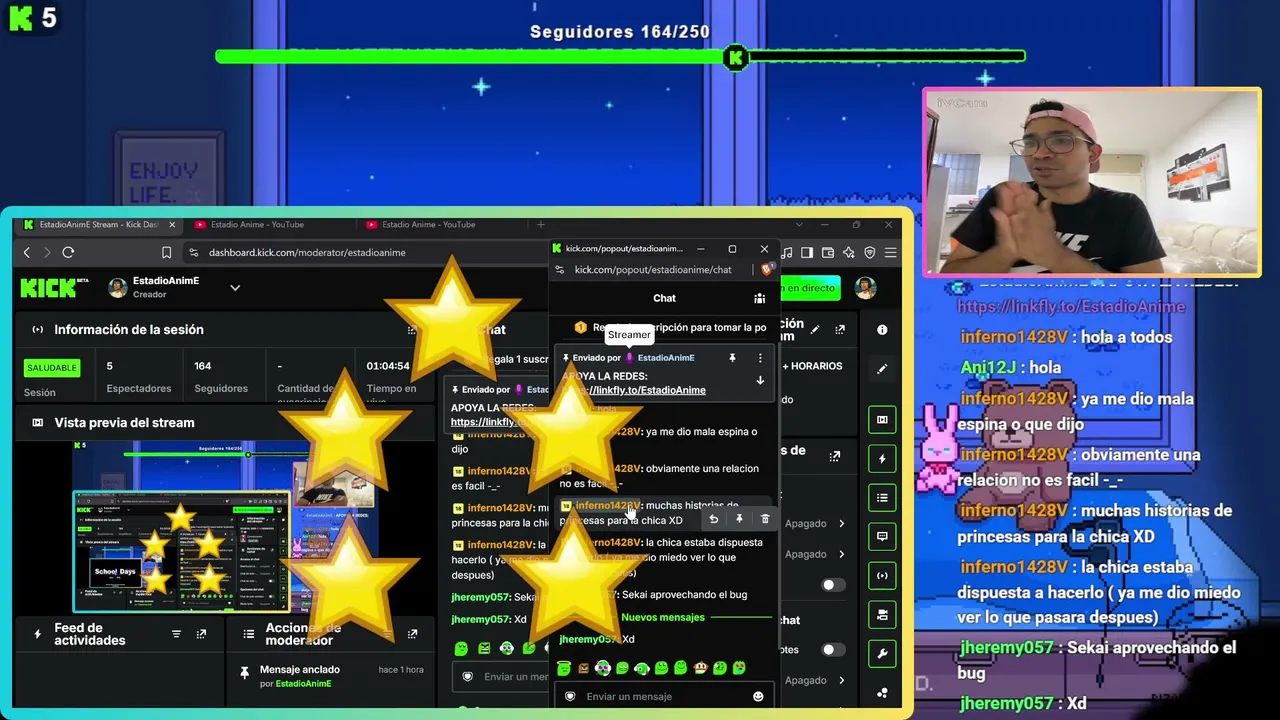1280x720 pixels.
Task: Click the popout chat address bar
Action: click(653, 270)
